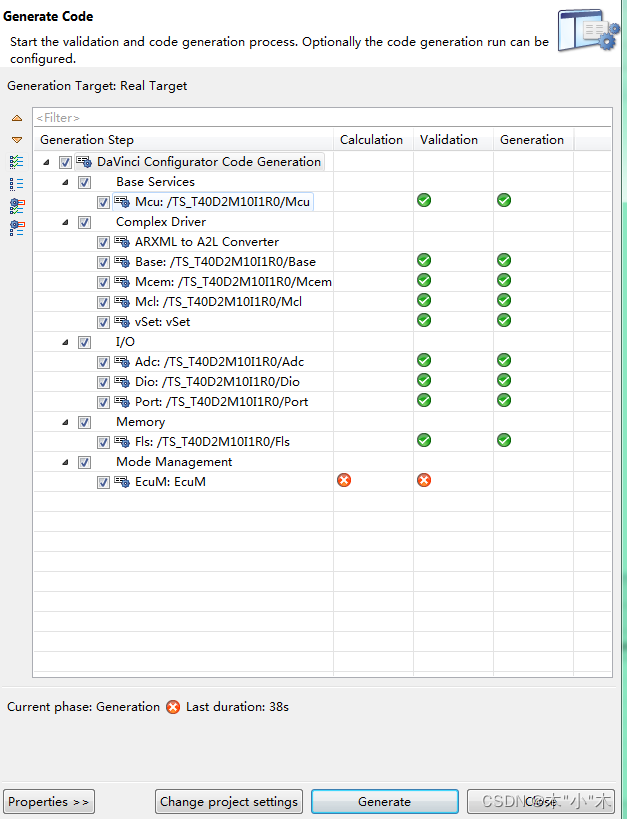627x819 pixels.
Task: Click the Generation Step column header
Action: coord(183,139)
